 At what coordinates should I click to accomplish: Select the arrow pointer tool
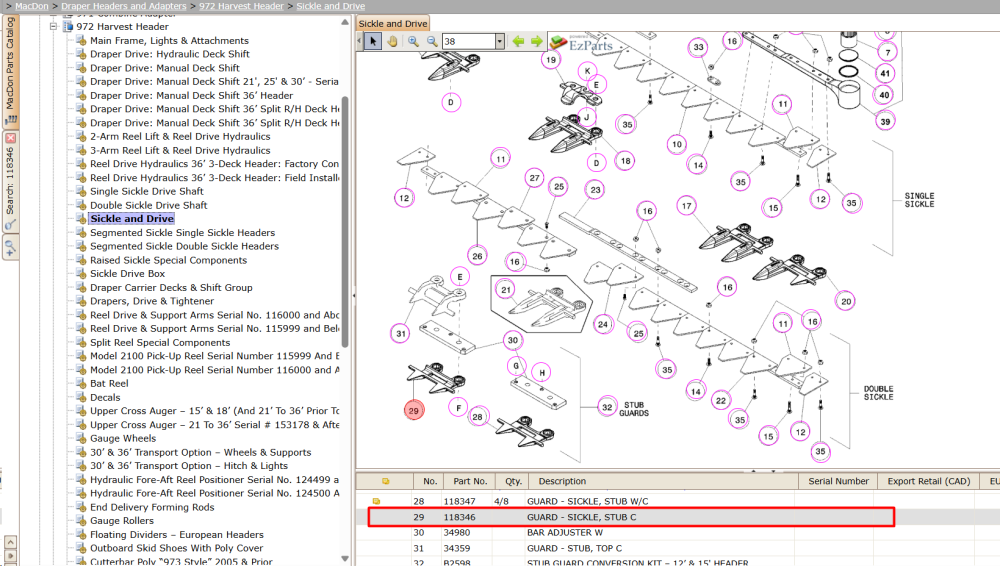click(373, 41)
